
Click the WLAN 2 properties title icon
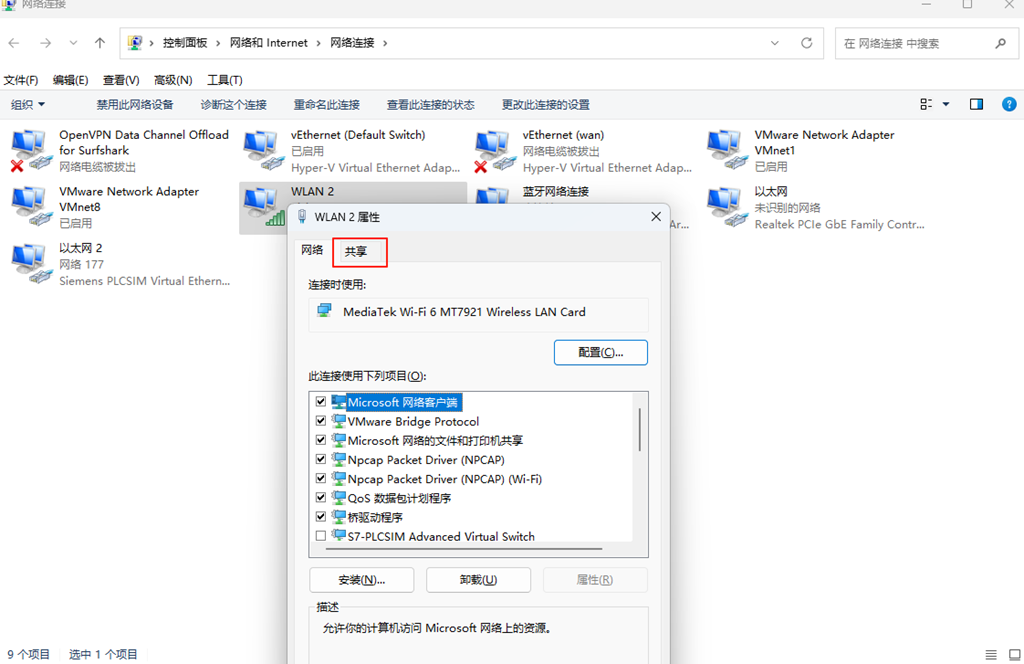[302, 217]
